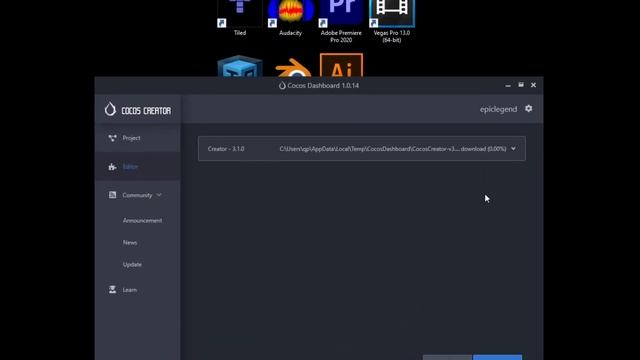Click the Creator - 3.1.0 version label
The width and height of the screenshot is (640, 360).
coord(226,149)
